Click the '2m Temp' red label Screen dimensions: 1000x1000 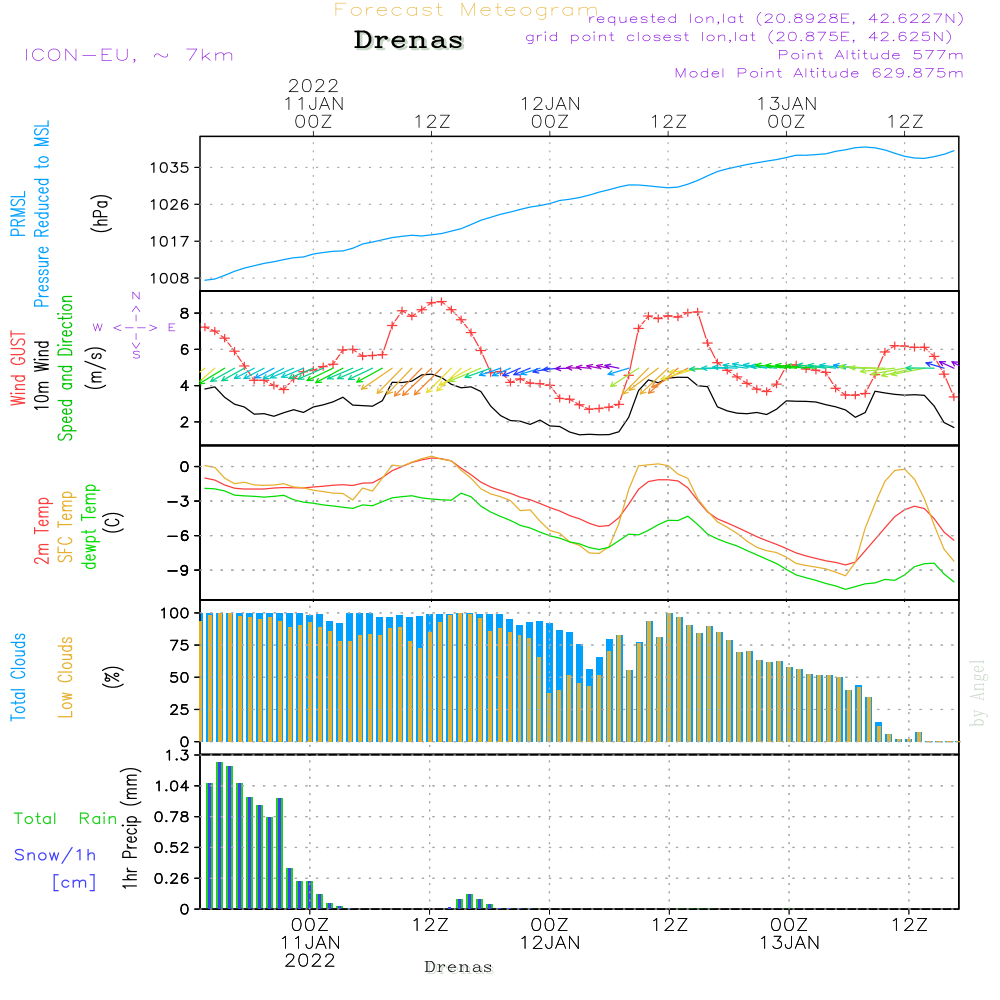[41, 531]
